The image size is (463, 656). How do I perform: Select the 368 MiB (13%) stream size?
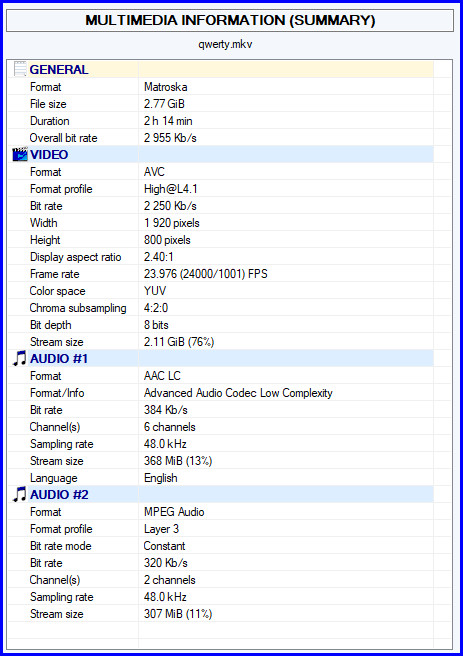[x=178, y=461]
